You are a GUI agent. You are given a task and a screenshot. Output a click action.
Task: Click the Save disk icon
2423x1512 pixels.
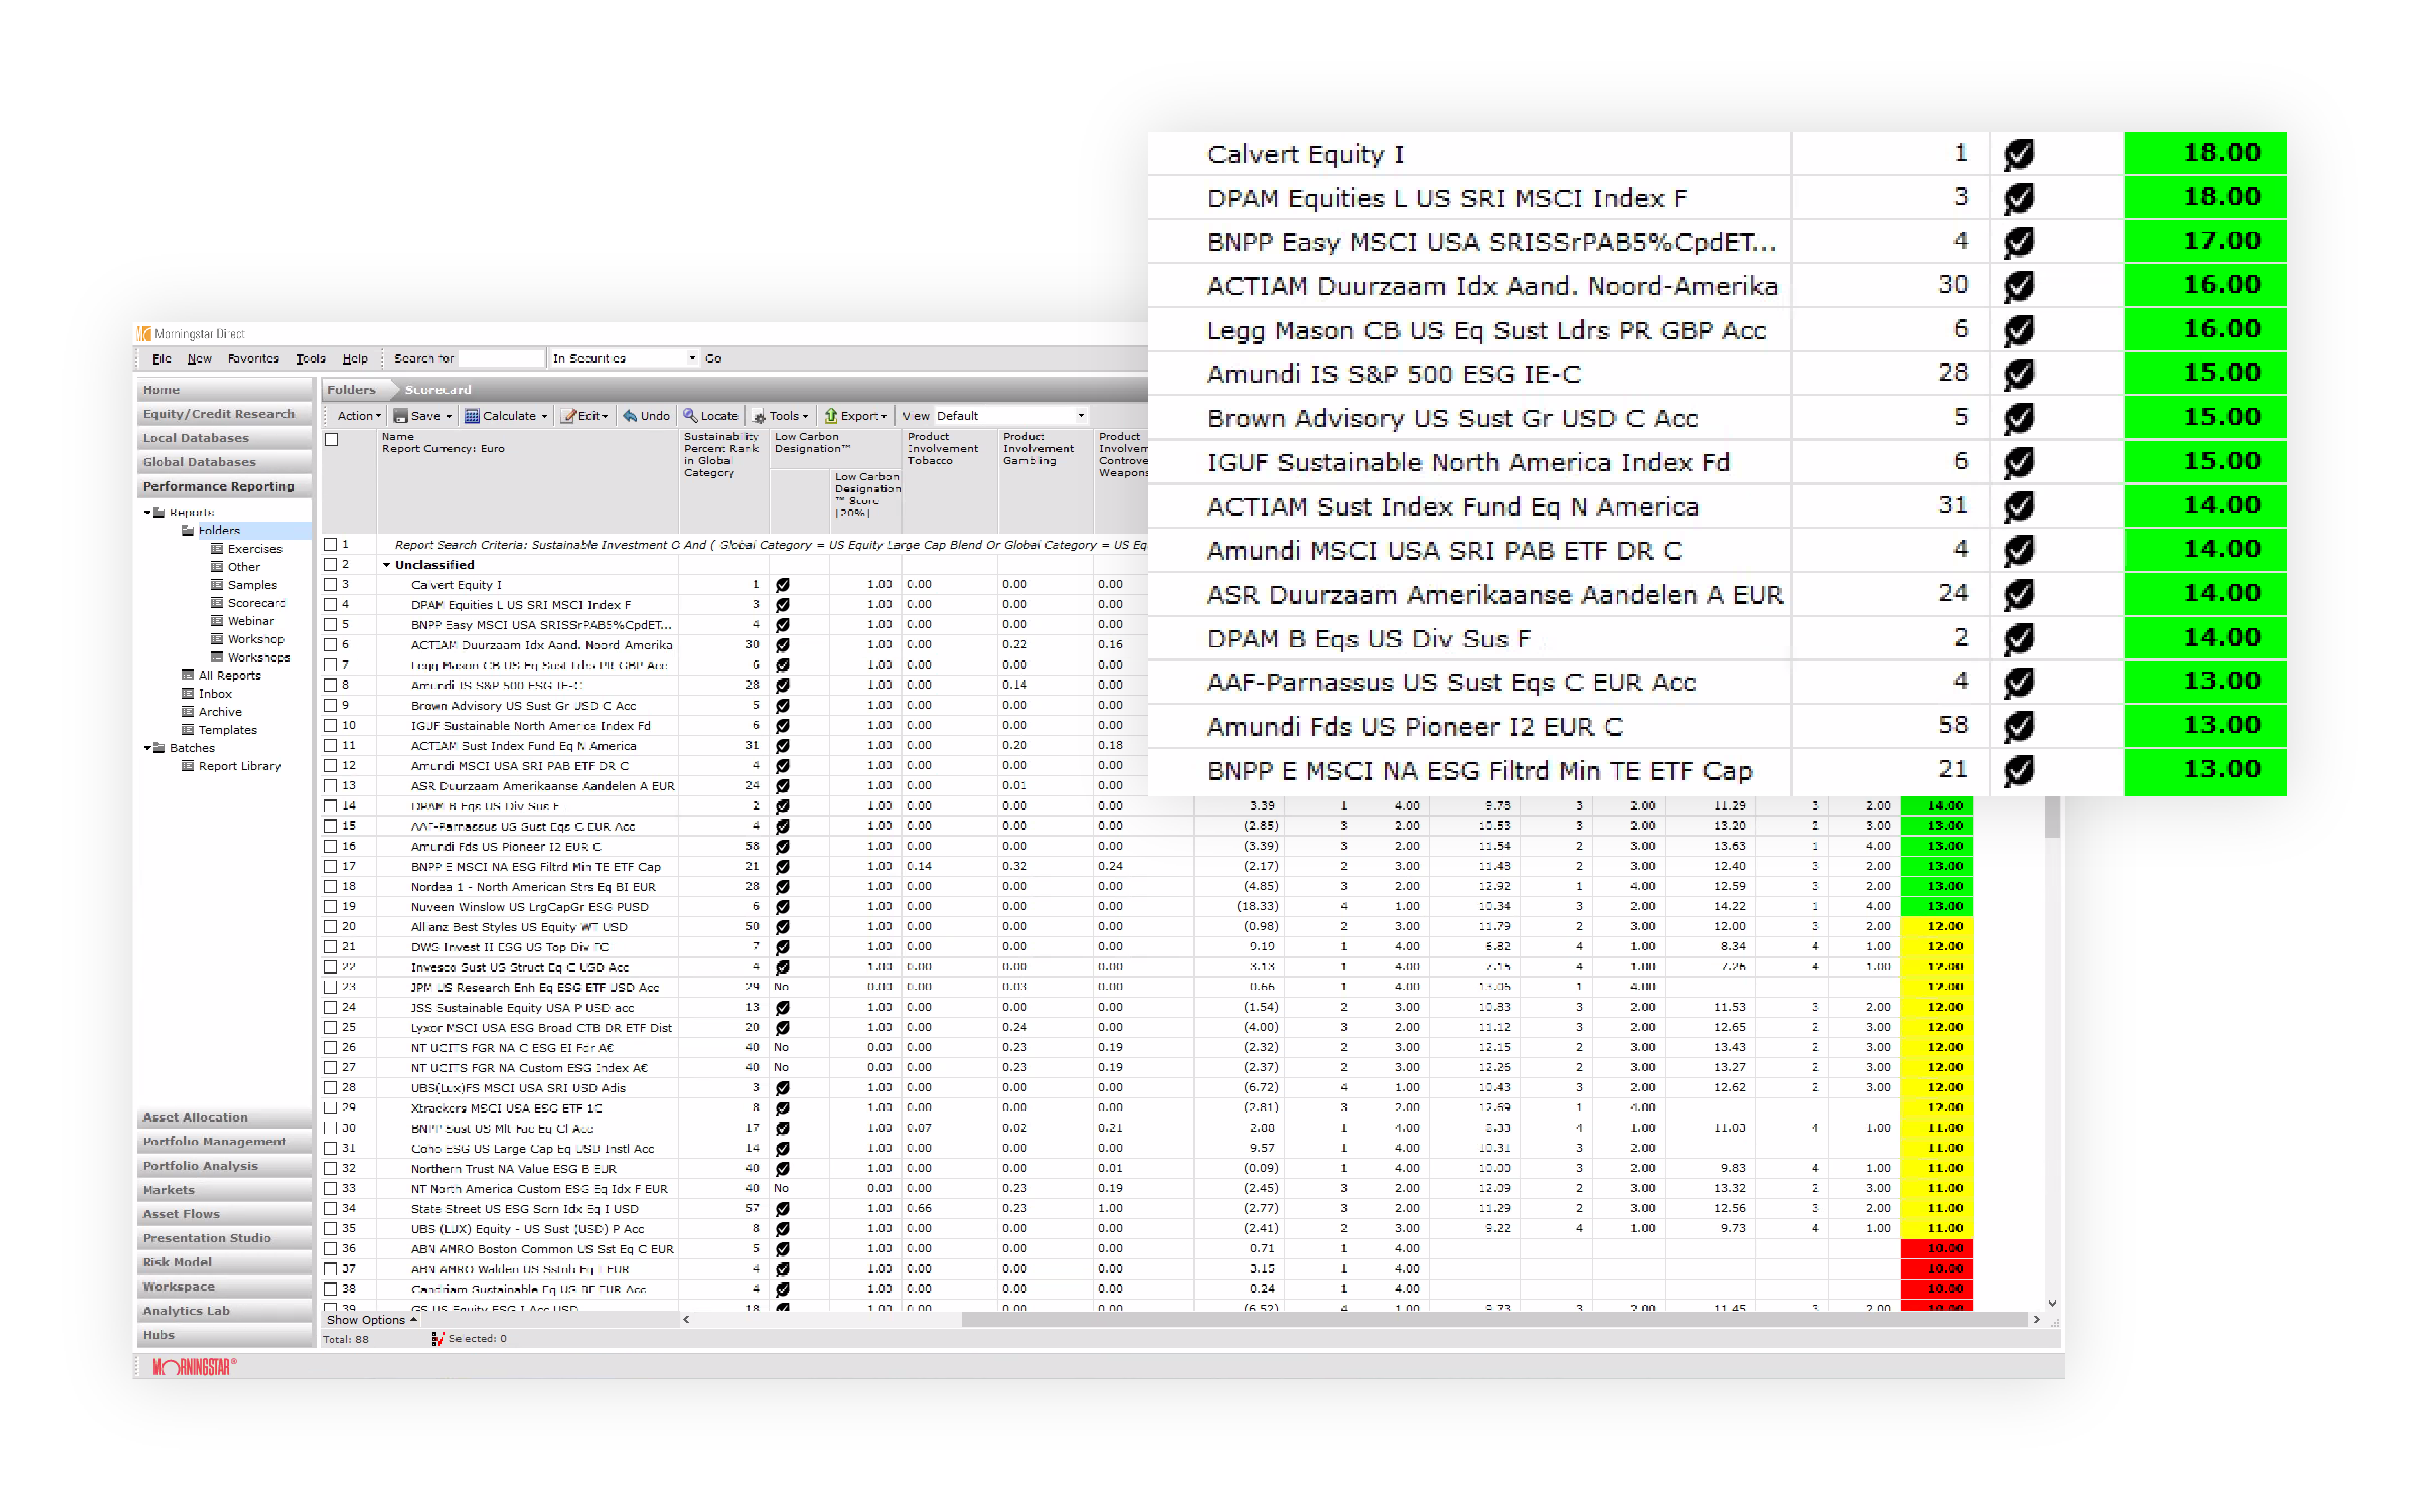tap(401, 416)
